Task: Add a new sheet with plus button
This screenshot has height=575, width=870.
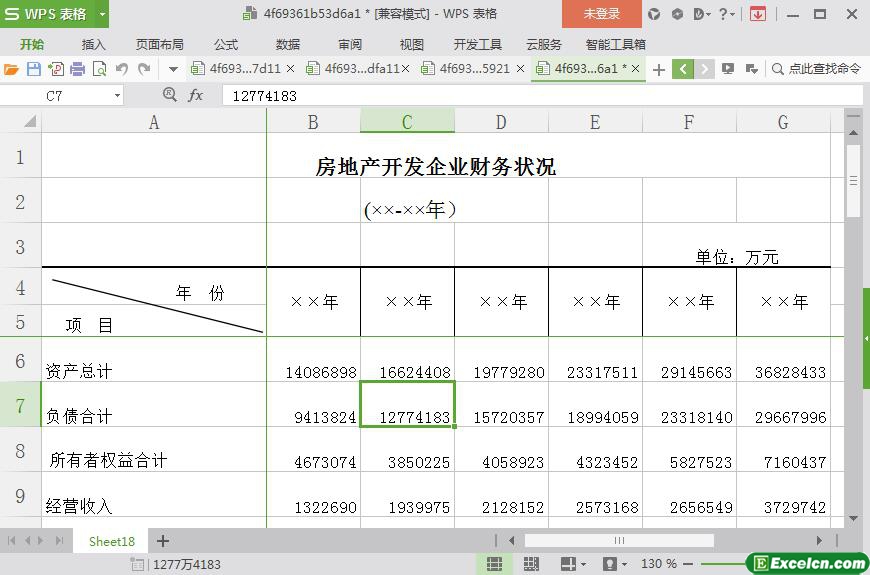Action: pos(163,541)
